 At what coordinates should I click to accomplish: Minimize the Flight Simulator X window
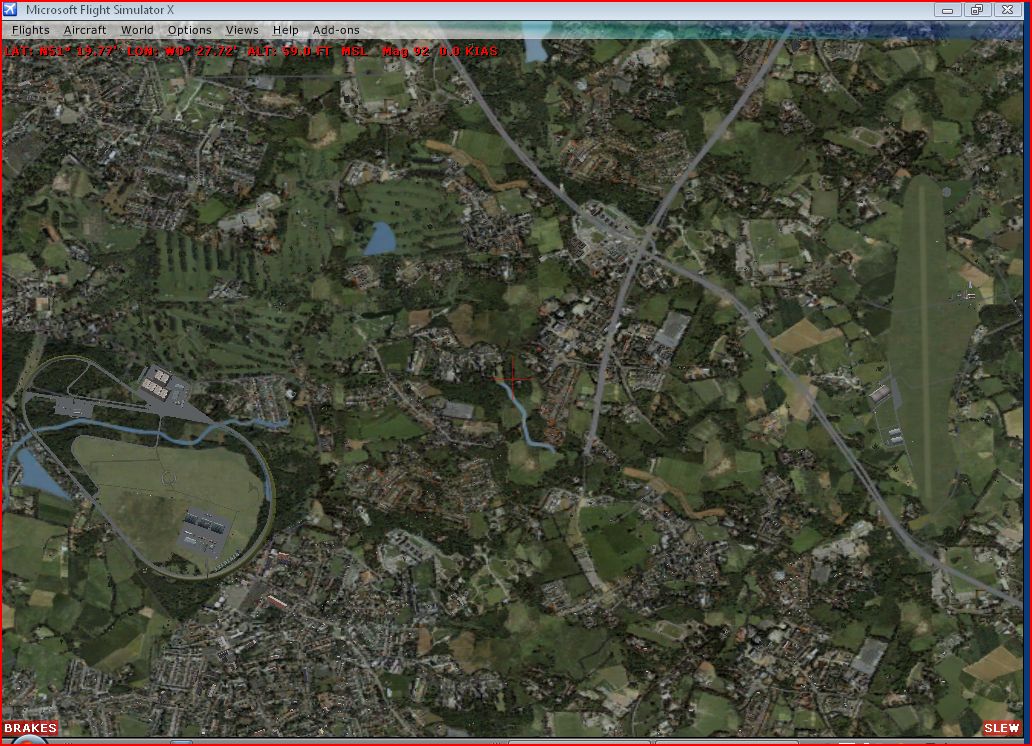[948, 10]
